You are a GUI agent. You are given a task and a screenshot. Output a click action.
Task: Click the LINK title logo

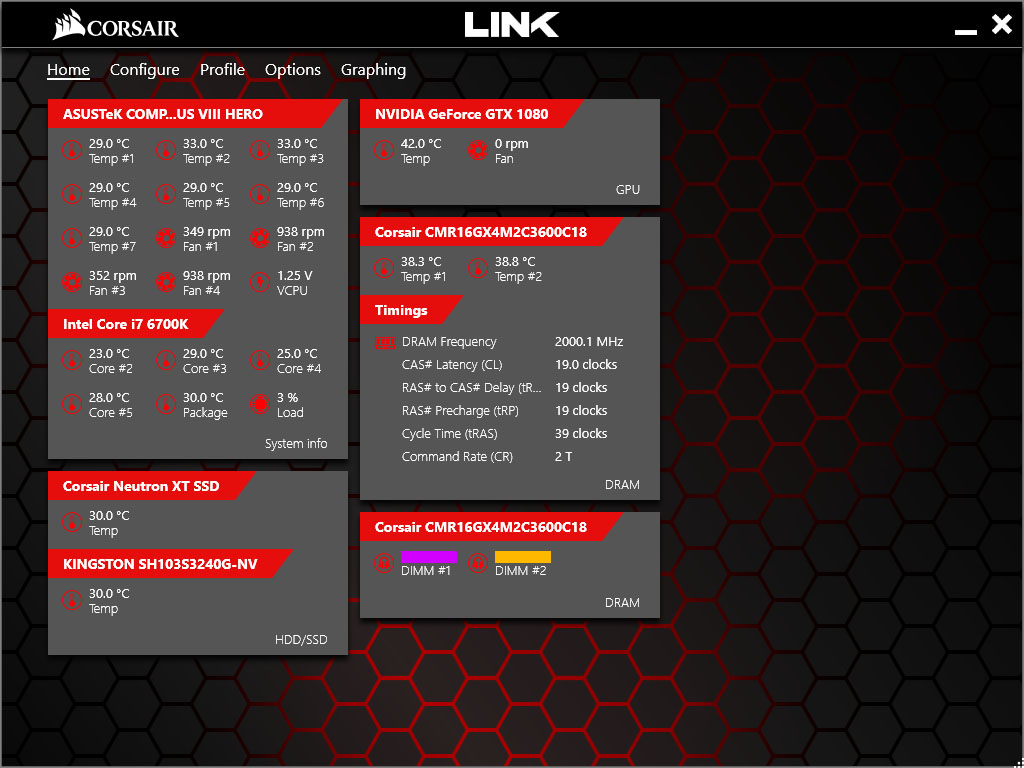click(512, 25)
